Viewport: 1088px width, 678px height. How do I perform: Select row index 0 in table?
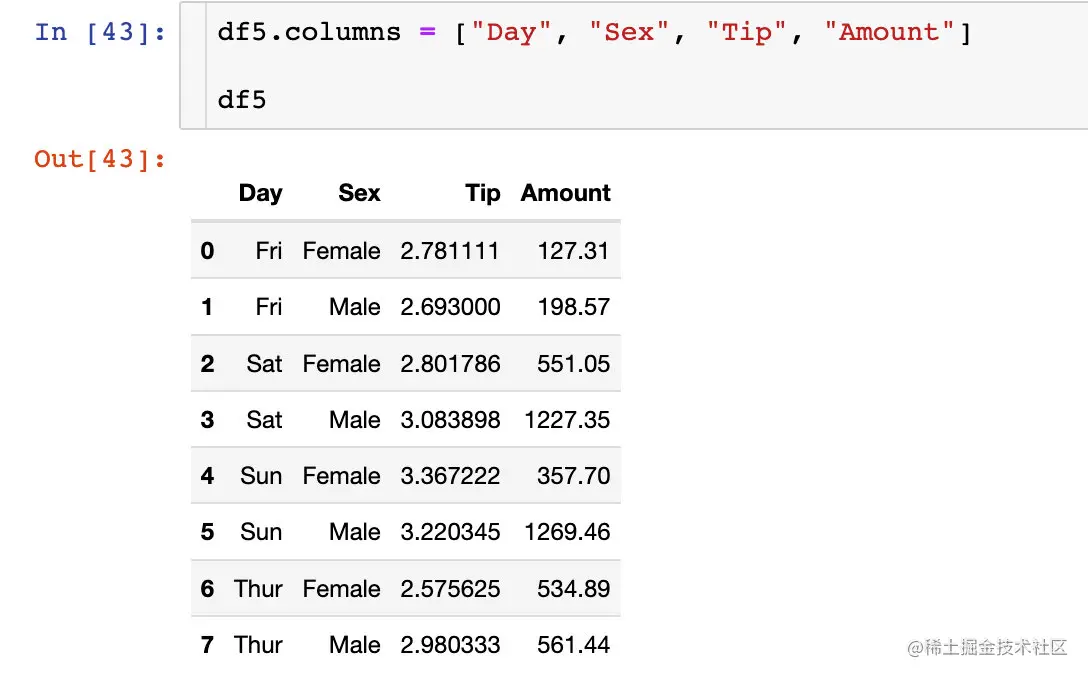(x=207, y=250)
